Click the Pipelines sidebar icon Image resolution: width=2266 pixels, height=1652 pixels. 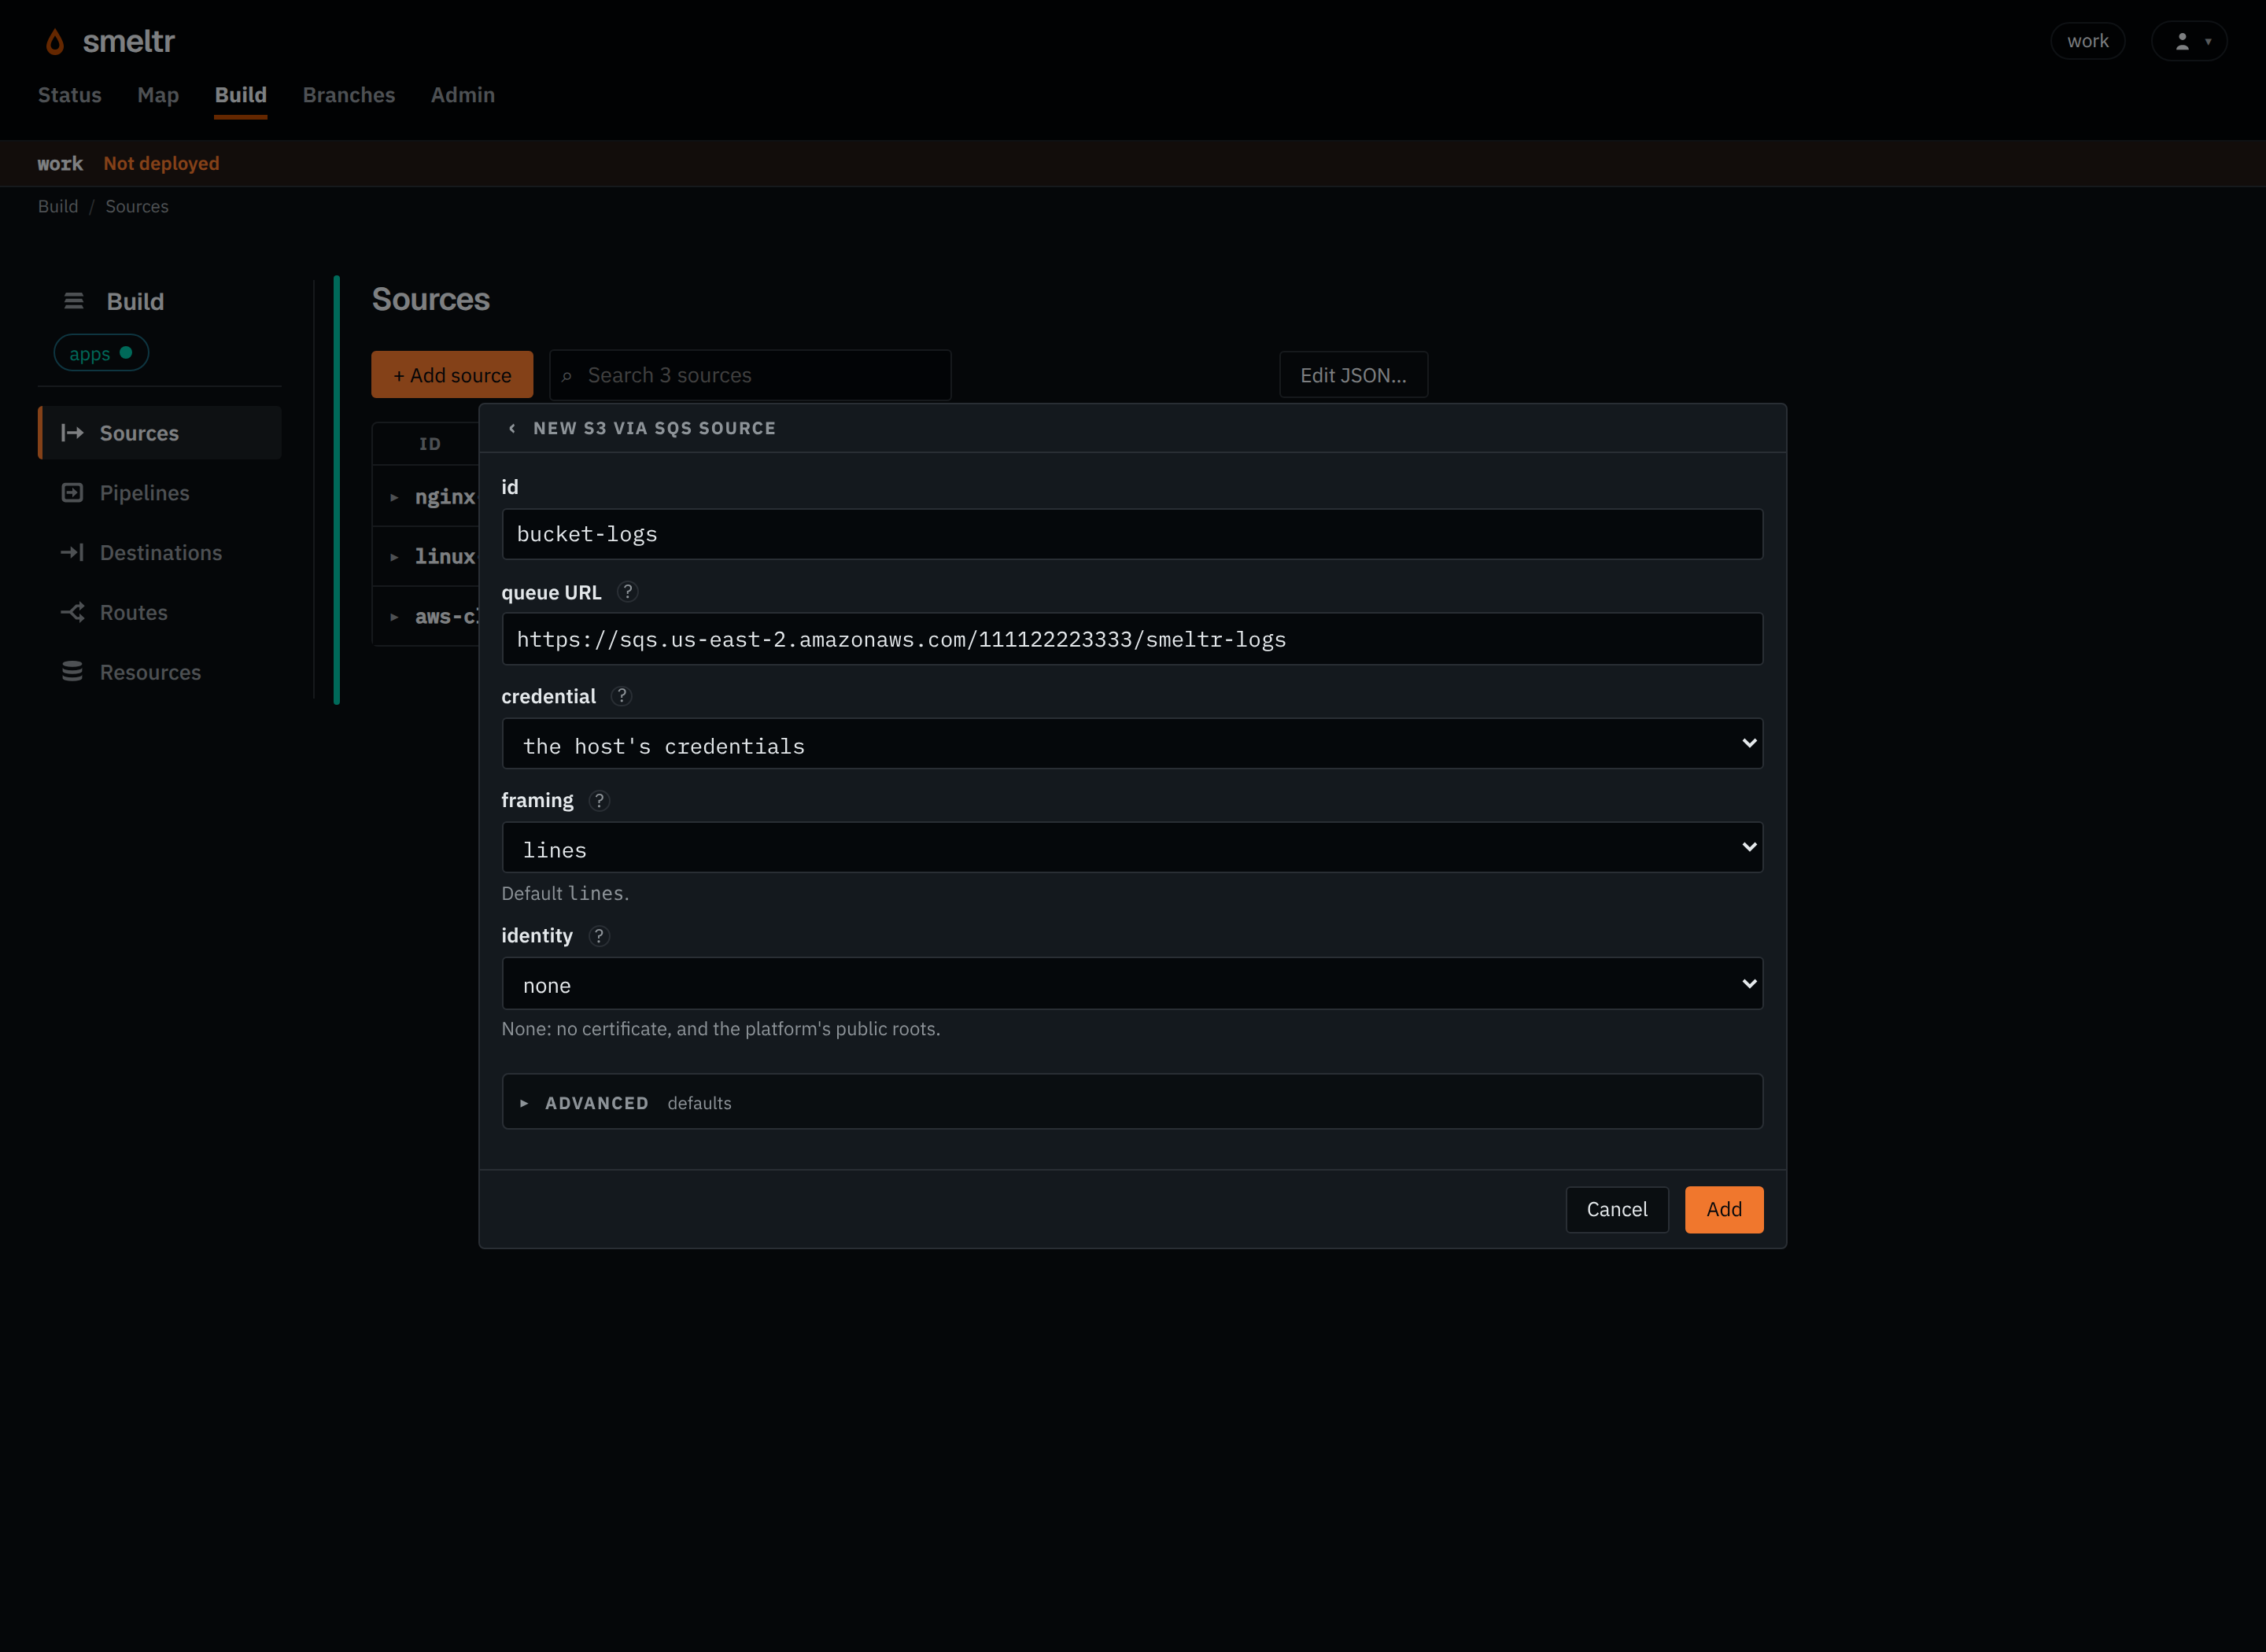pos(72,493)
